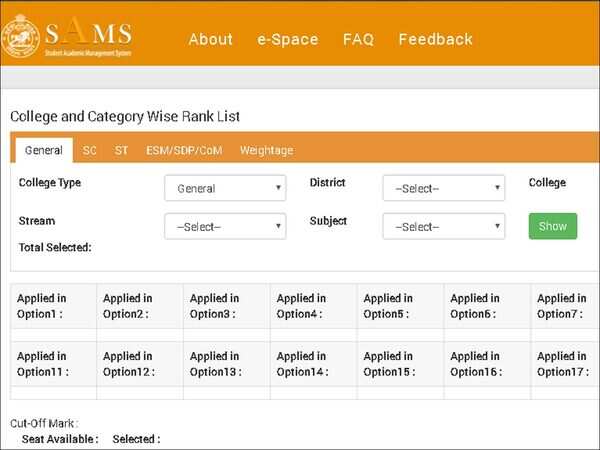The height and width of the screenshot is (450, 600).
Task: Switch to the ST tab
Action: tap(121, 151)
